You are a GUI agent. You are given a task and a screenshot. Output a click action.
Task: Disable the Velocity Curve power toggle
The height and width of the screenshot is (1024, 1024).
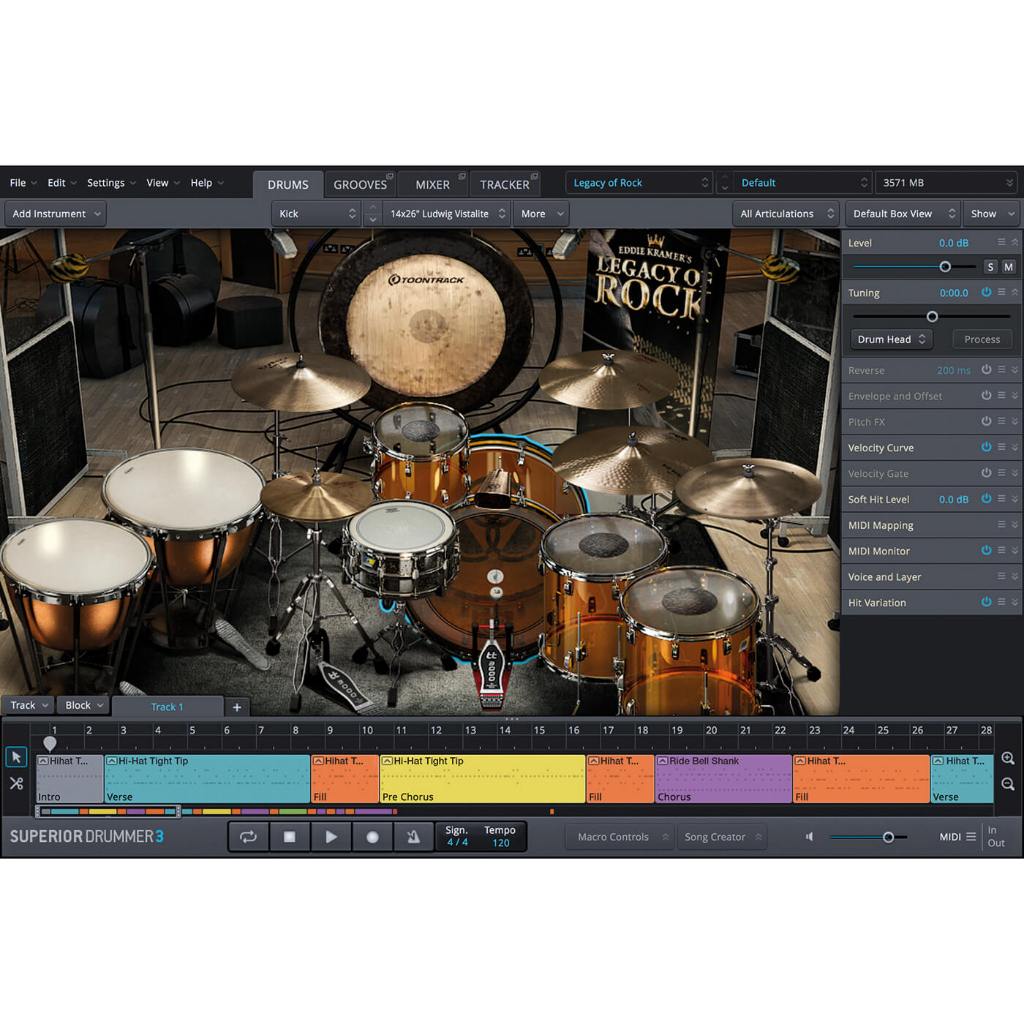coord(986,447)
